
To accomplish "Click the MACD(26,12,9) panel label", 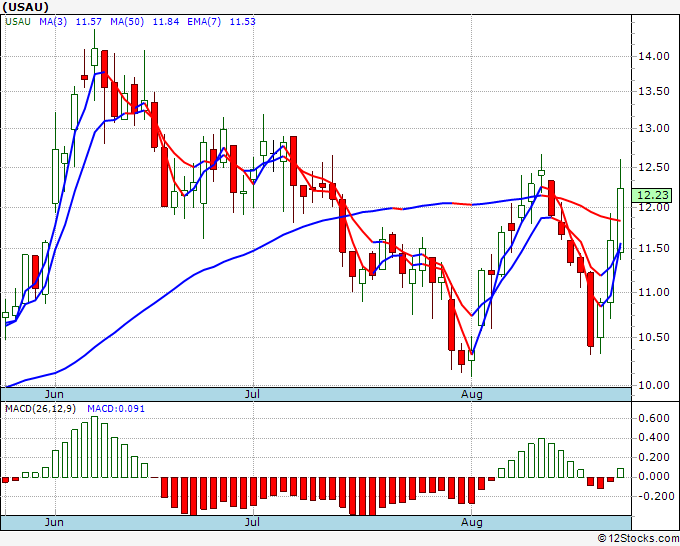I will click(40, 409).
